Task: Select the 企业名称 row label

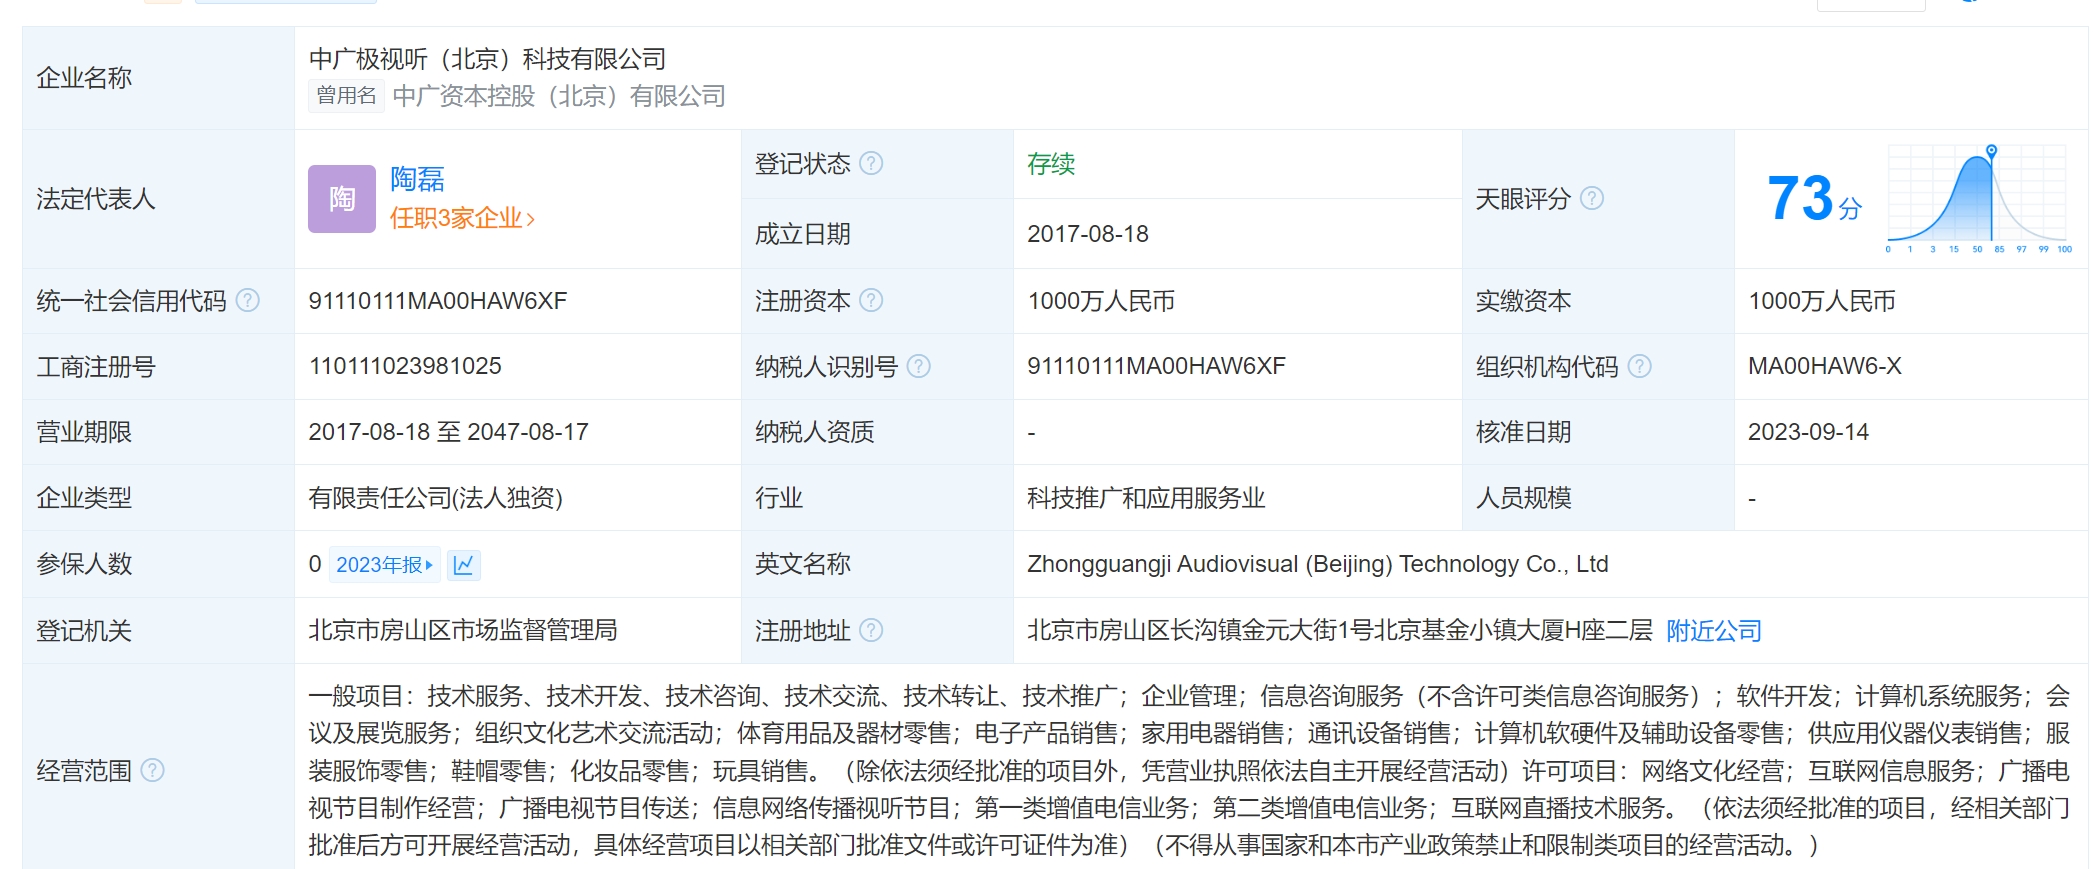Action: (x=84, y=78)
